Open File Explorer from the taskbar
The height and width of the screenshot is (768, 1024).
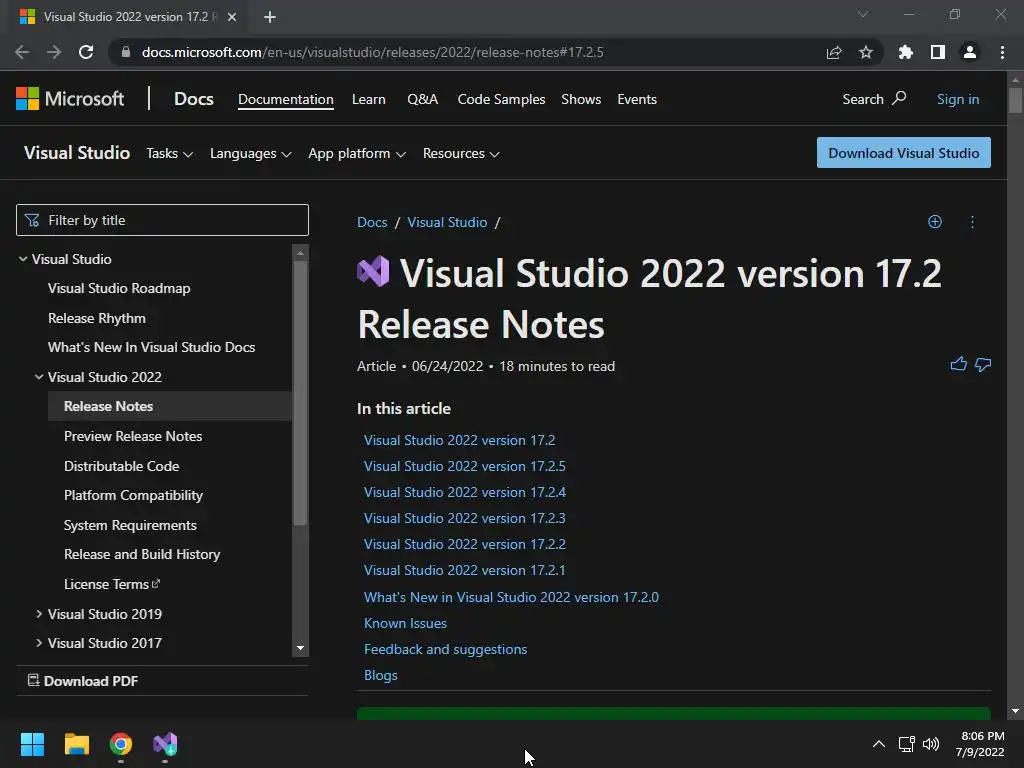[x=76, y=744]
